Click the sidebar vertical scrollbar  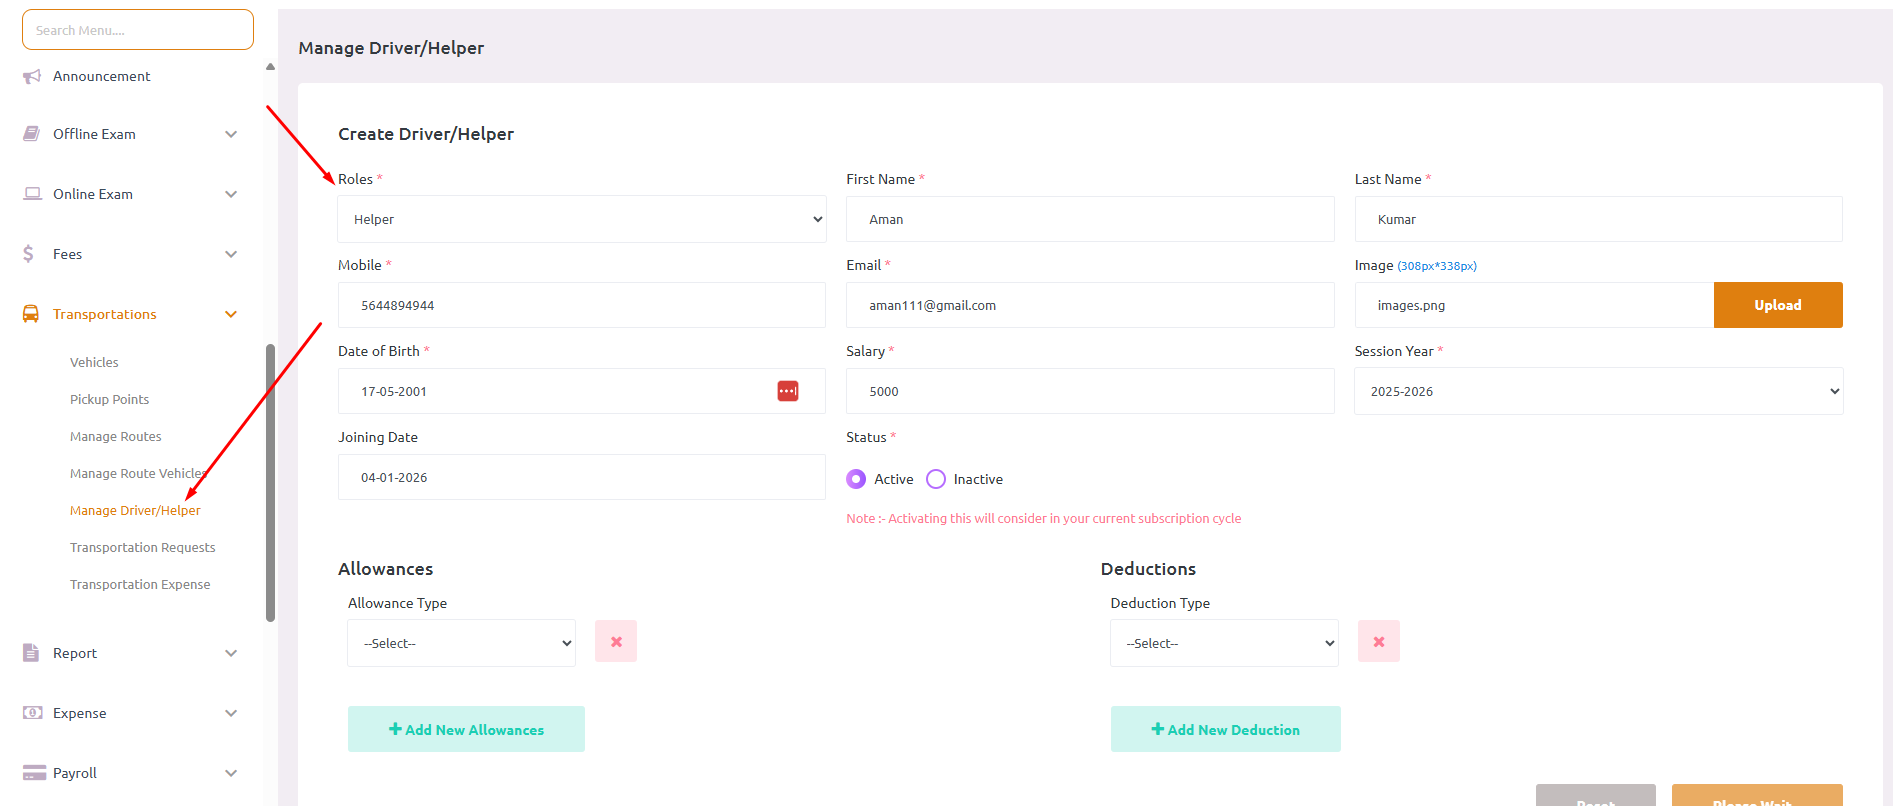coord(270,482)
